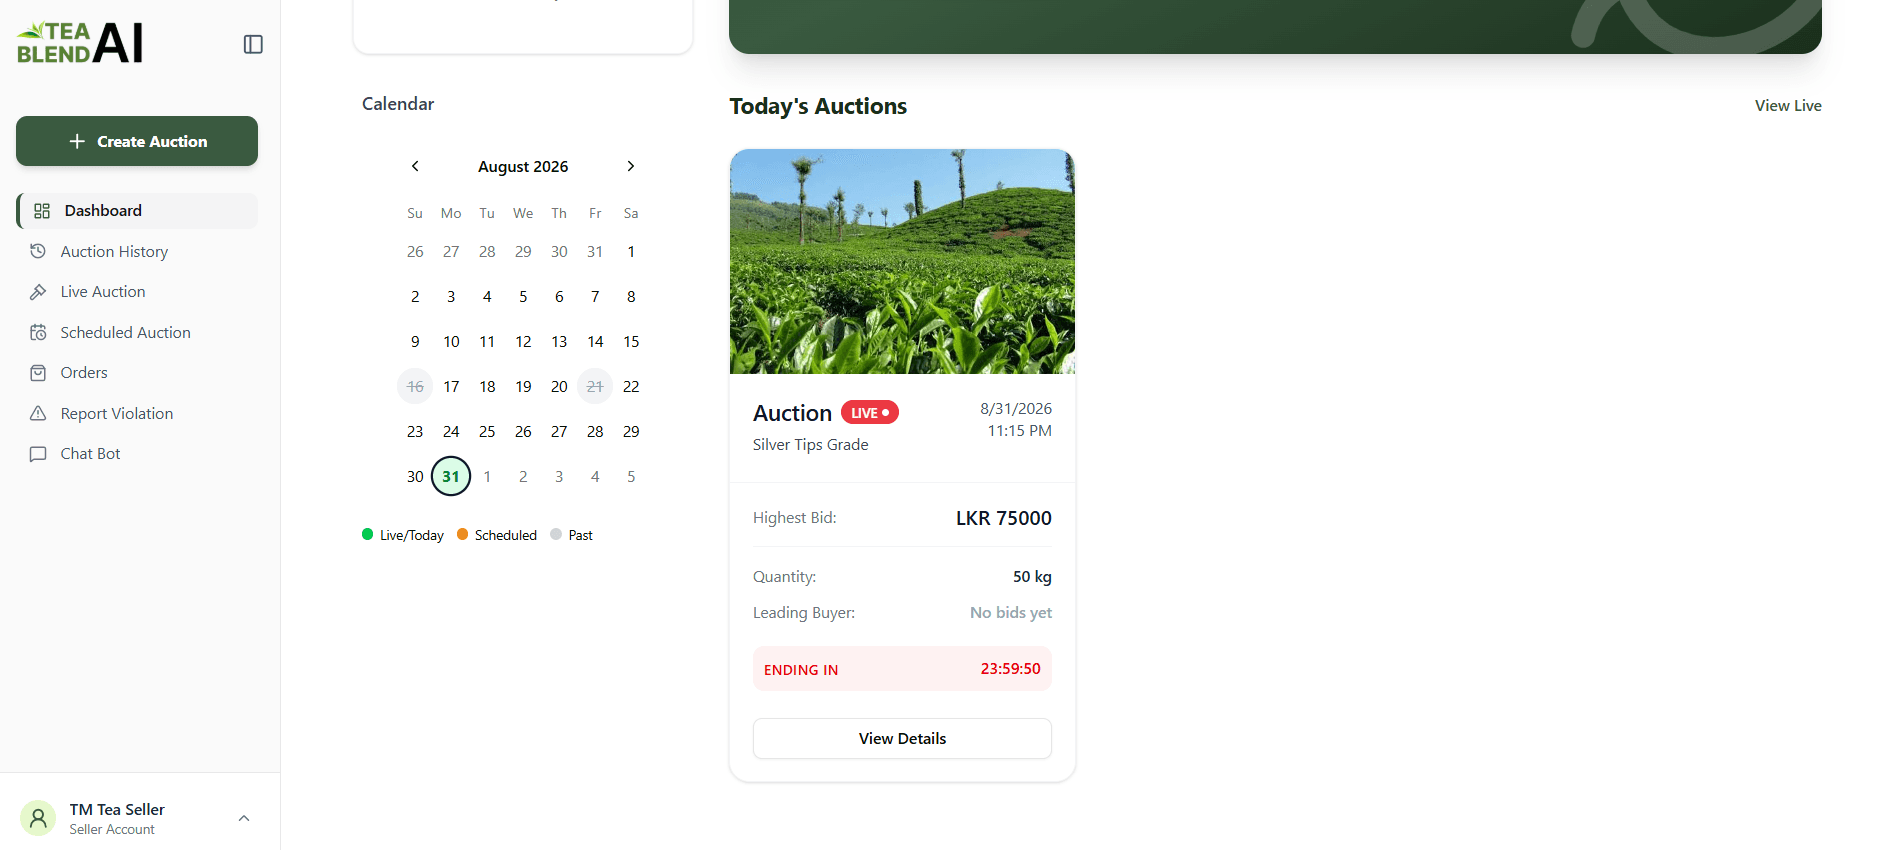Go to previous month in calendar

coord(415,166)
